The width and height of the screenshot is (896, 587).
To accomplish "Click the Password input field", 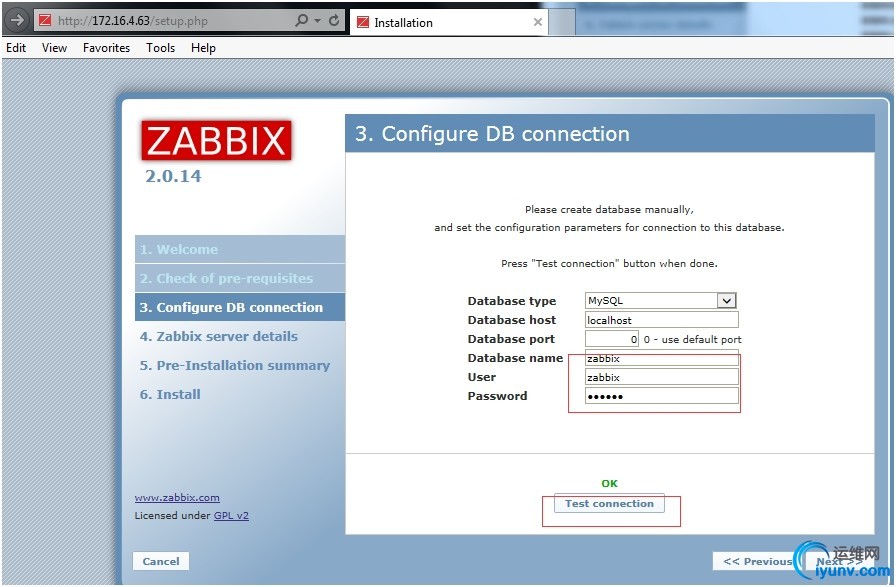I will [x=662, y=396].
